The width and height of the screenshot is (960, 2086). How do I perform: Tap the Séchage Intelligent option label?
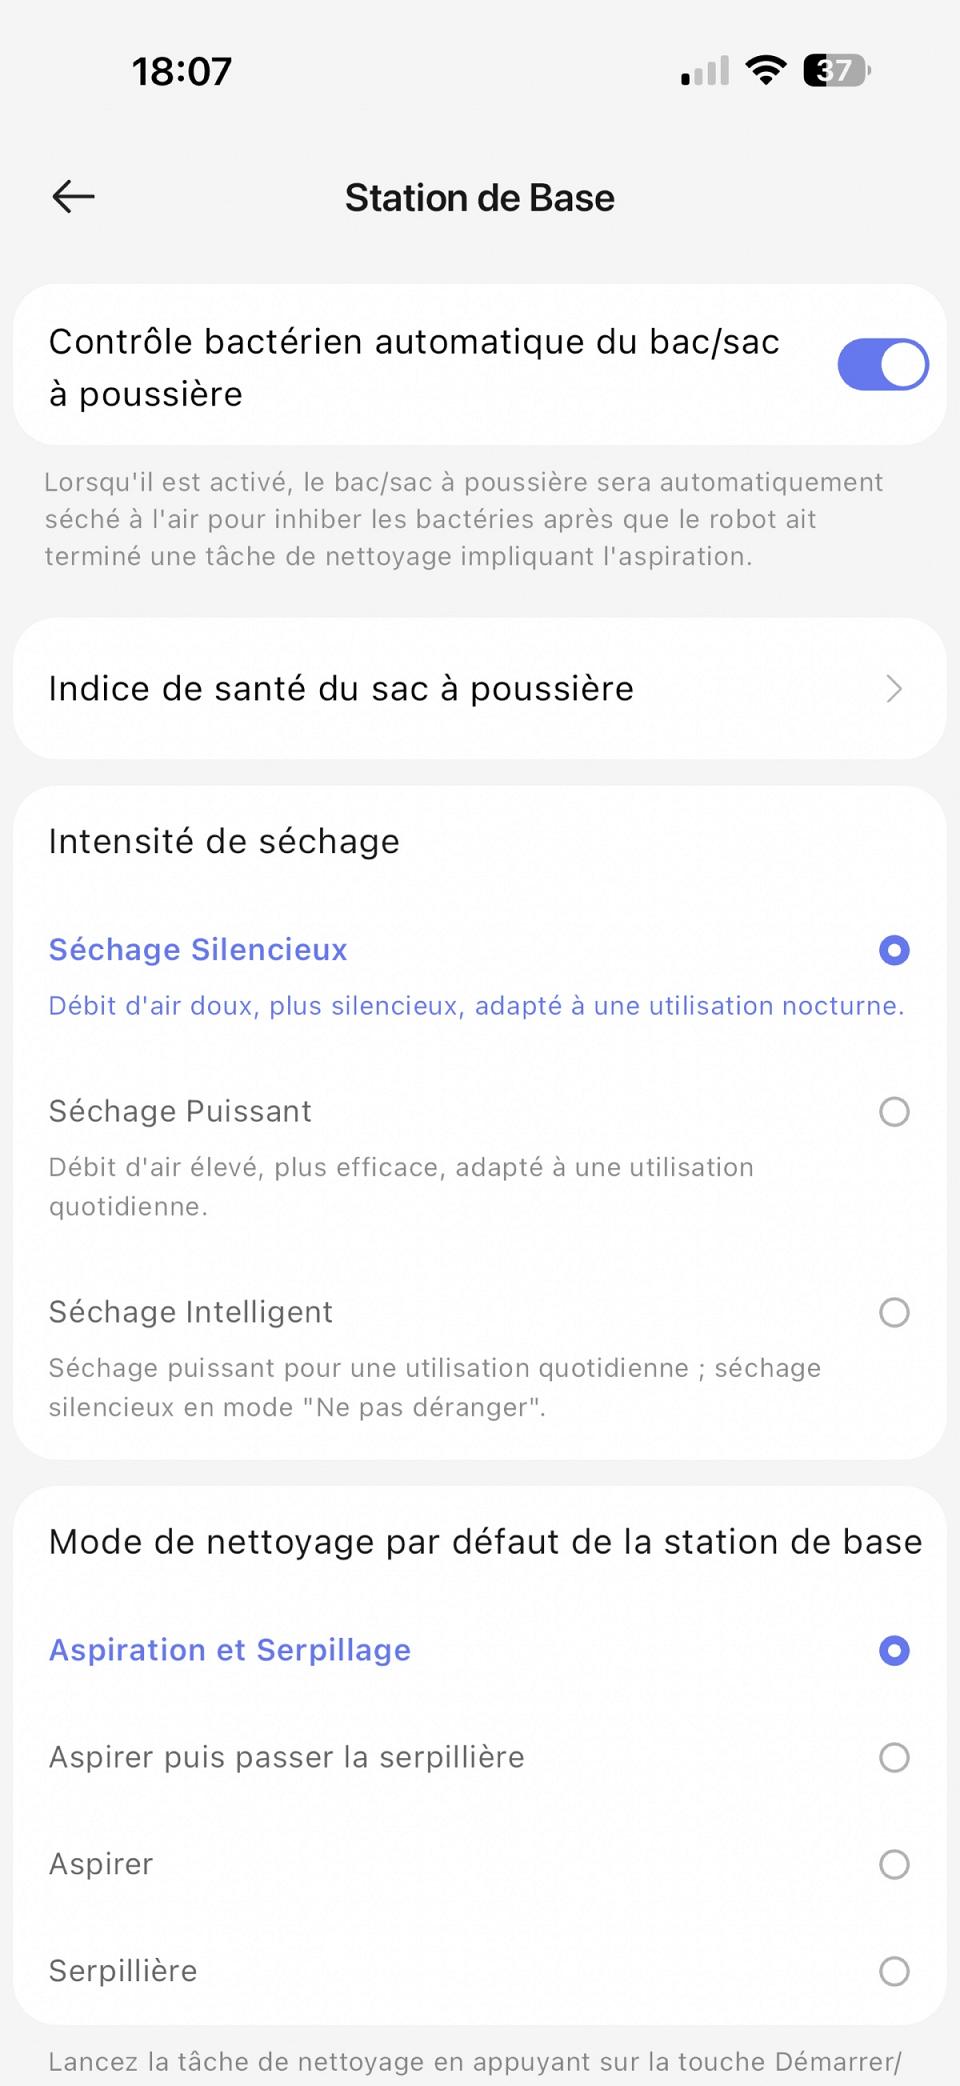[191, 1312]
